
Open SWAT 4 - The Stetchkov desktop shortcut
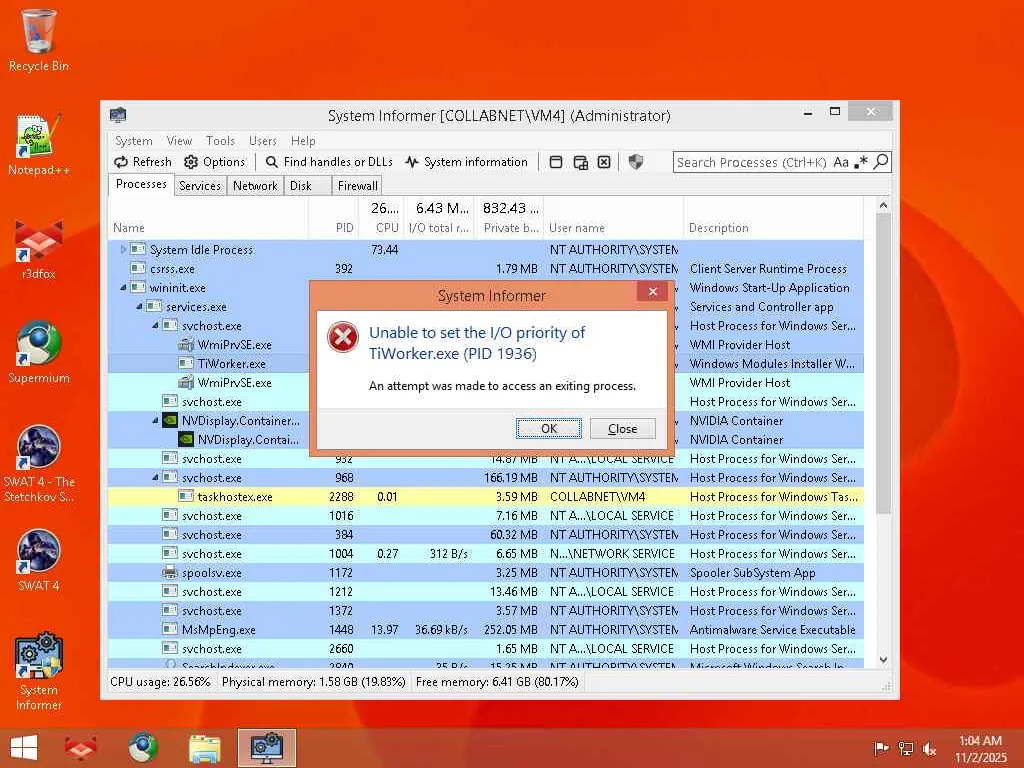[x=39, y=464]
